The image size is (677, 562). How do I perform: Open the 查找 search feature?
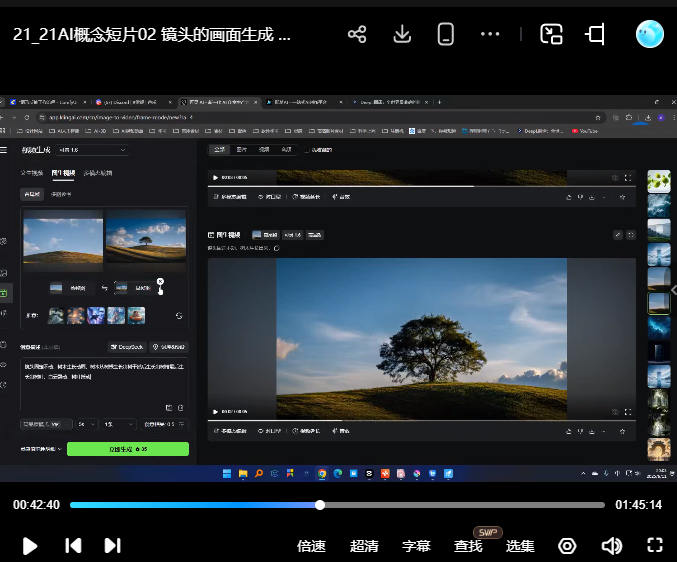tap(468, 546)
